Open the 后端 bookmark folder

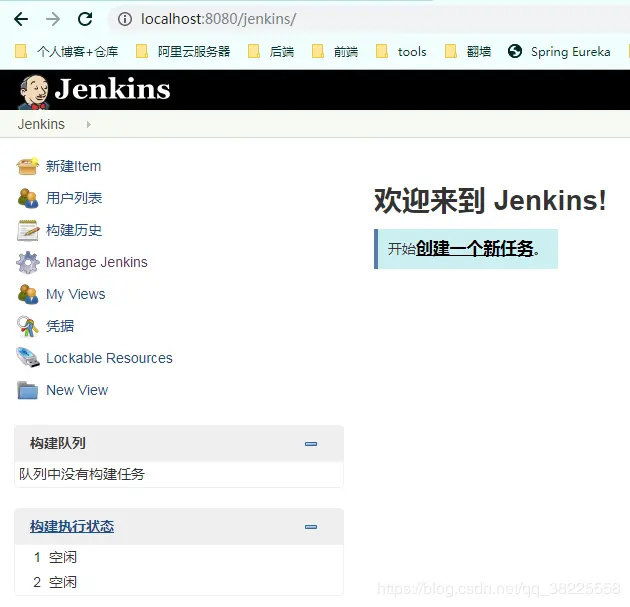(271, 51)
